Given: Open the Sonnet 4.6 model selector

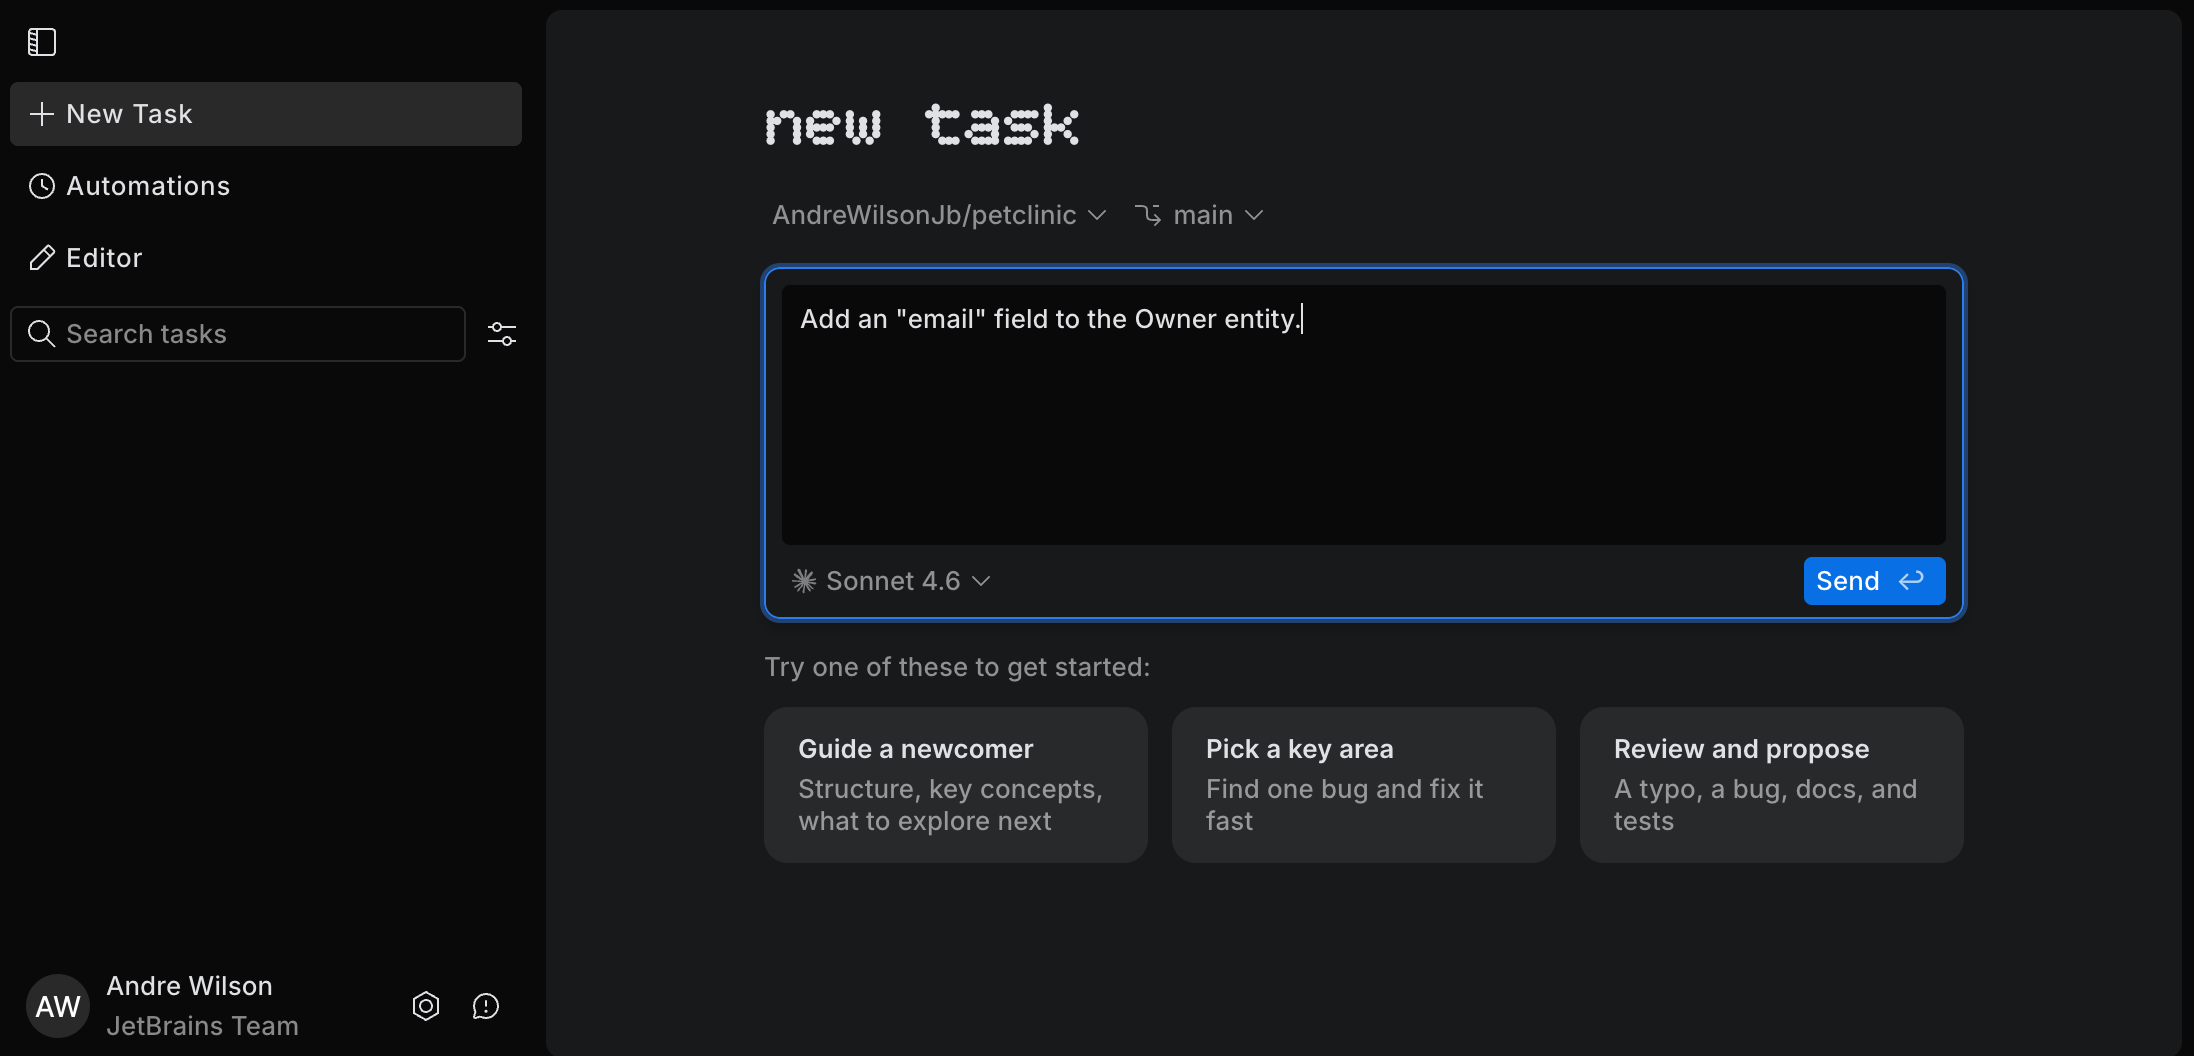Looking at the screenshot, I should coord(891,581).
